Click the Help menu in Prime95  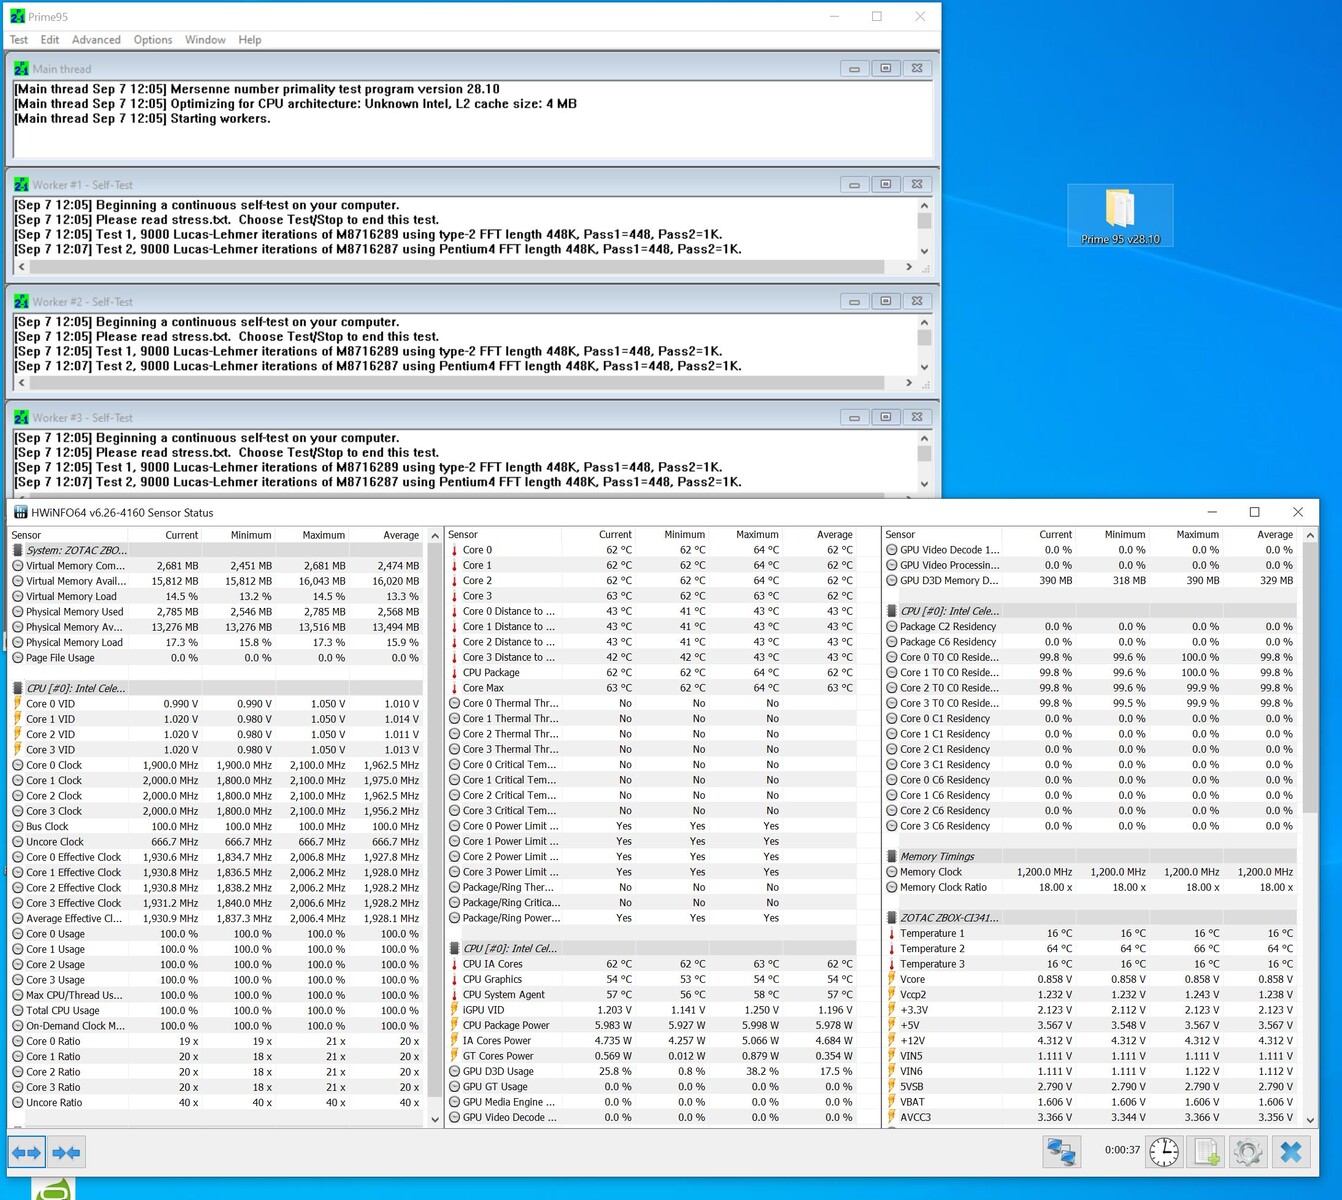pos(250,40)
